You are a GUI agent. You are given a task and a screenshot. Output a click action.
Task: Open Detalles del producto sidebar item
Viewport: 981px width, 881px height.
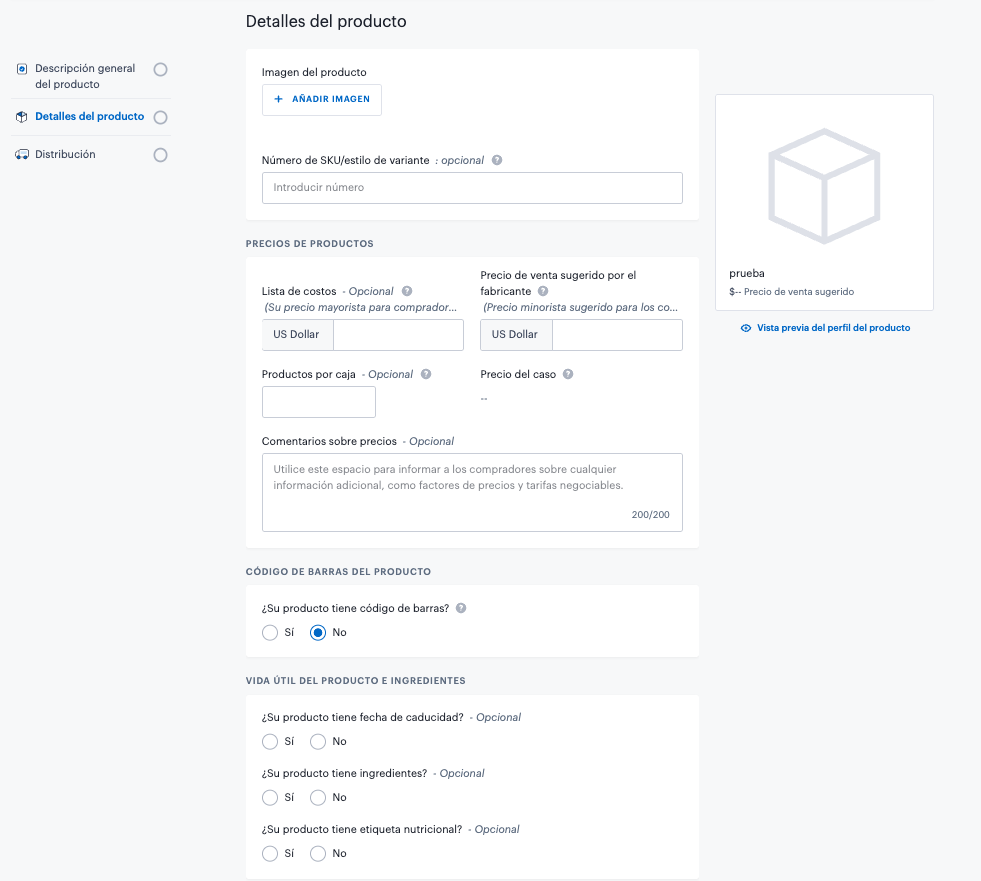pos(89,117)
